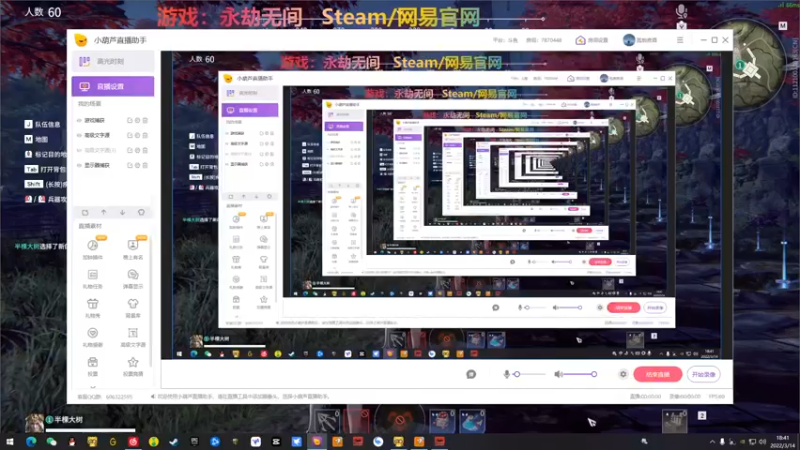Expand more materials with bottom chevron
800x450 pixels.
pyautogui.click(x=93, y=387)
